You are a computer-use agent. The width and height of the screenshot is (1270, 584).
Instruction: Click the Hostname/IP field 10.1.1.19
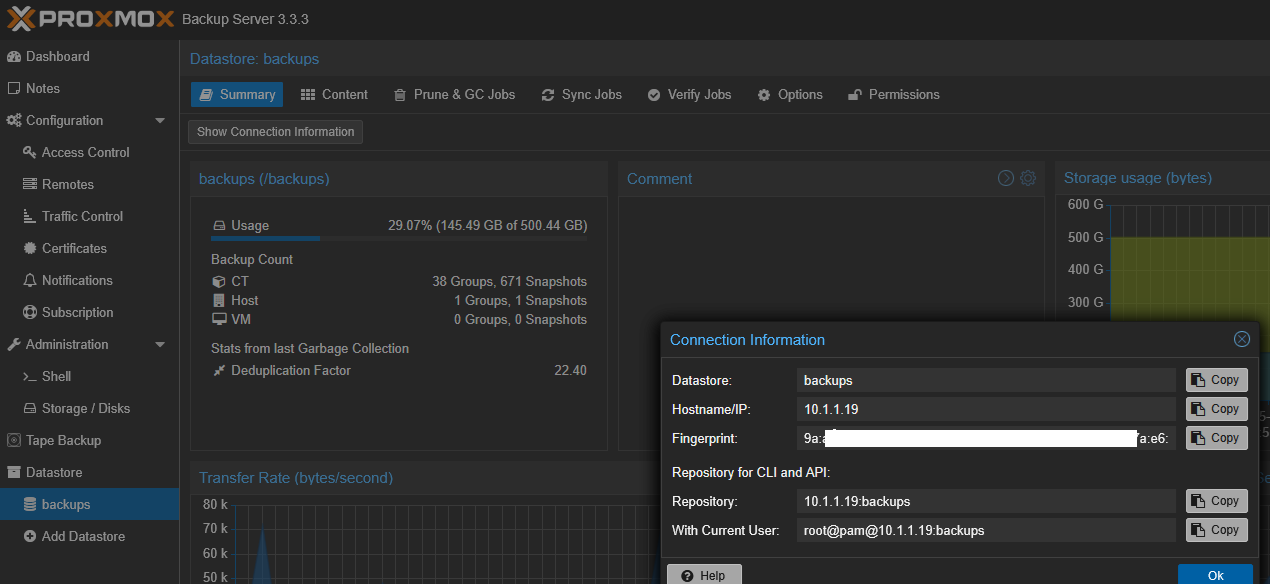click(986, 409)
